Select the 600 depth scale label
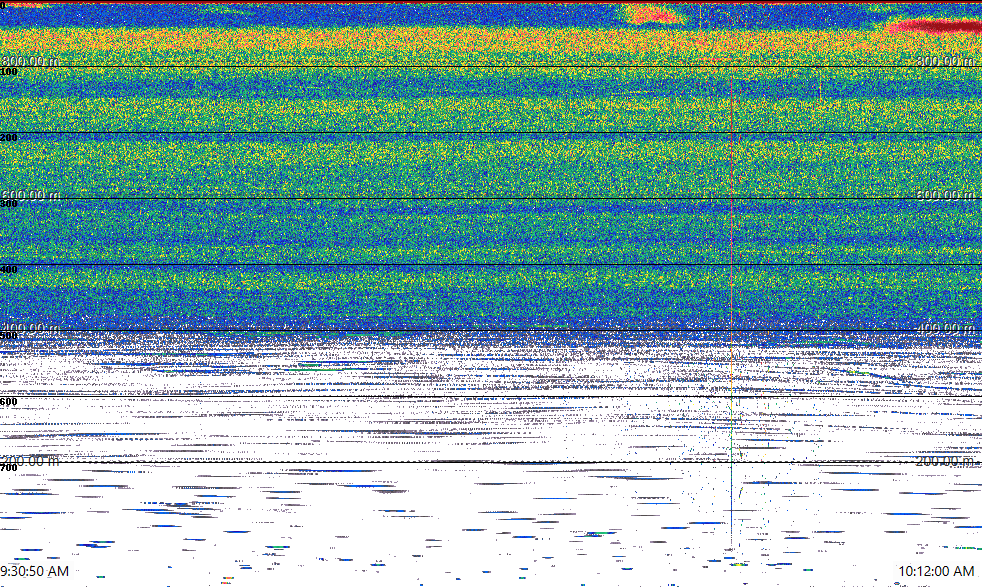This screenshot has height=588, width=982. [9, 402]
